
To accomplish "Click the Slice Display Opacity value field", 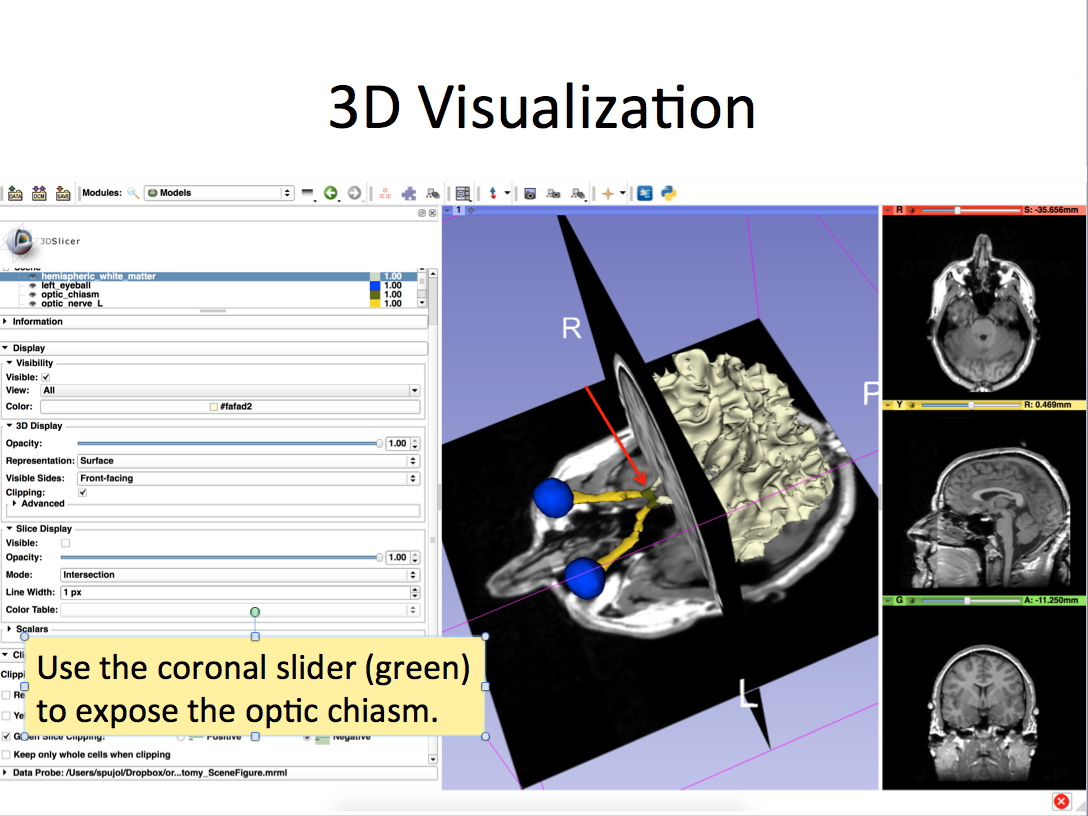I will click(398, 557).
